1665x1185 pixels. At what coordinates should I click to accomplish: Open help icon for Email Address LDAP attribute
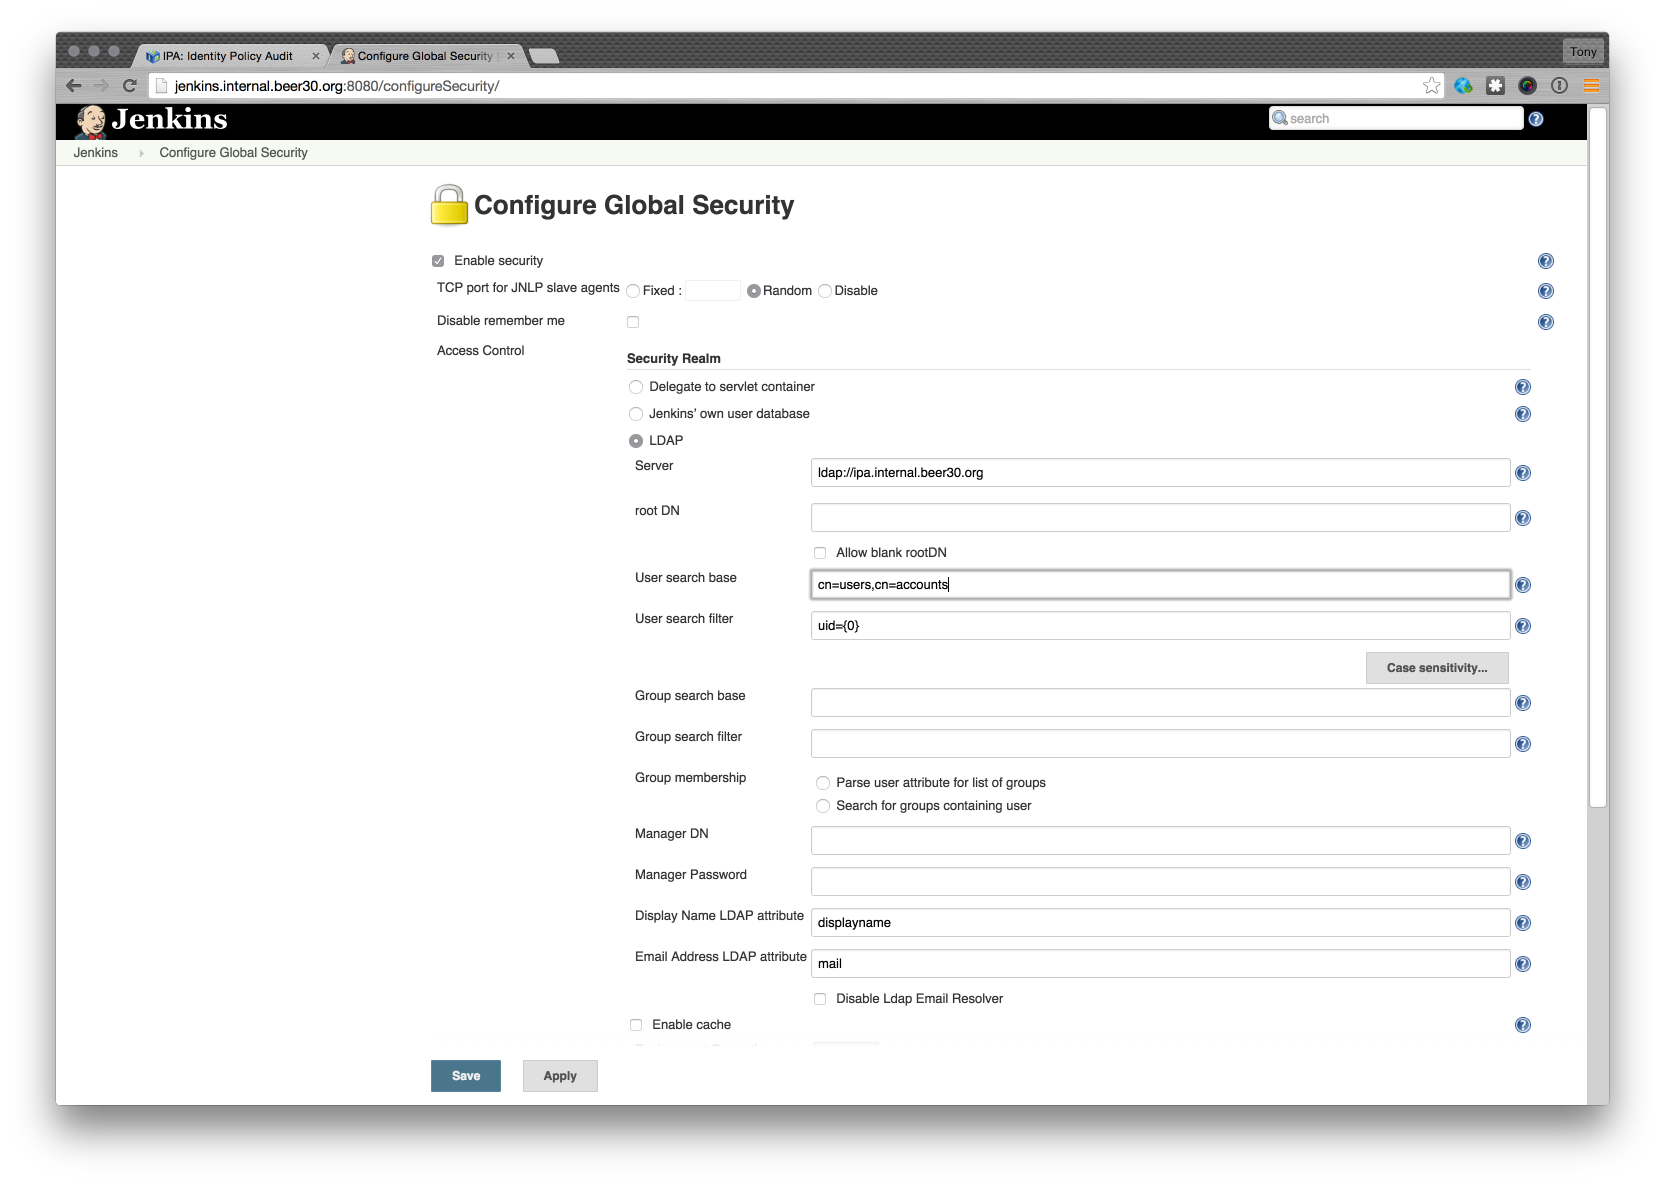click(1522, 964)
